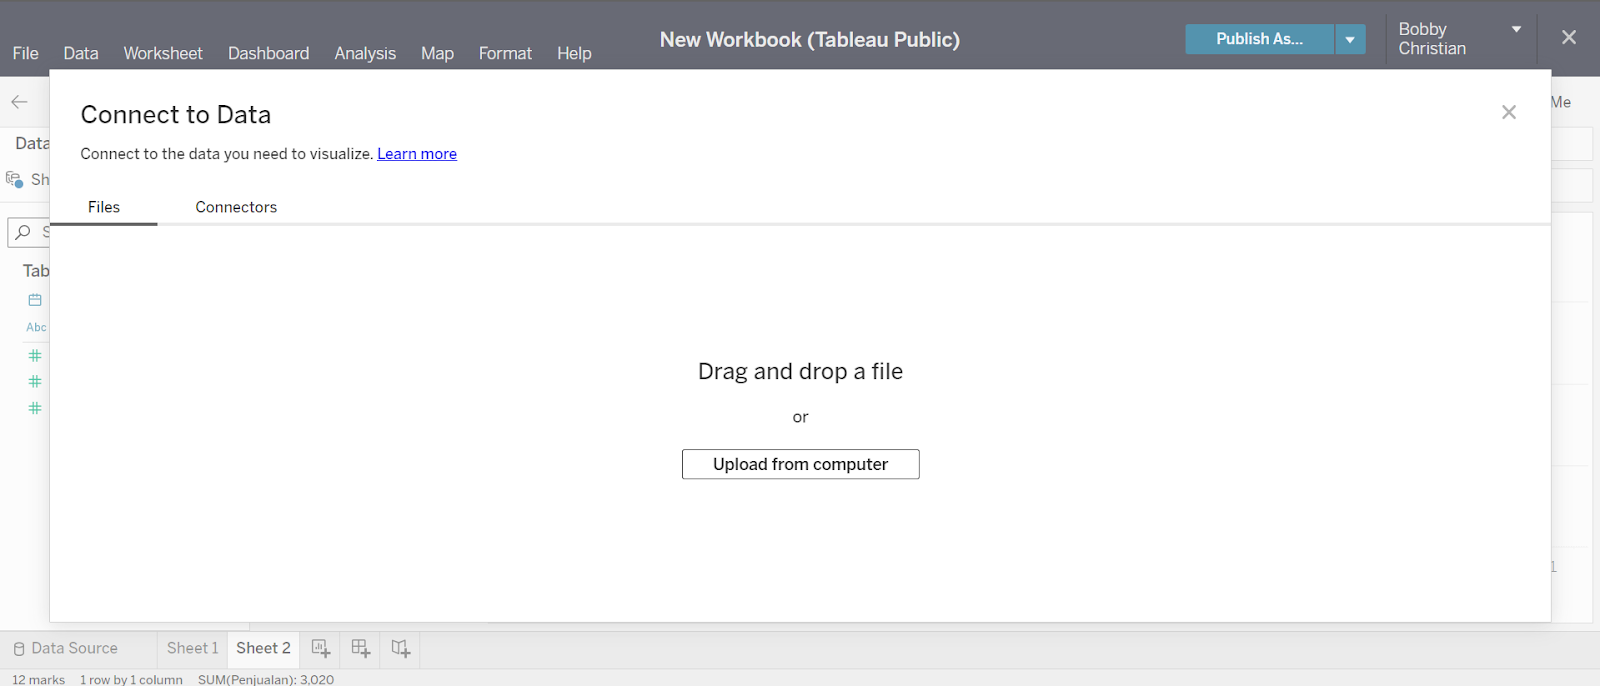Select the Files tab
Image resolution: width=1600 pixels, height=686 pixels.
pos(104,207)
